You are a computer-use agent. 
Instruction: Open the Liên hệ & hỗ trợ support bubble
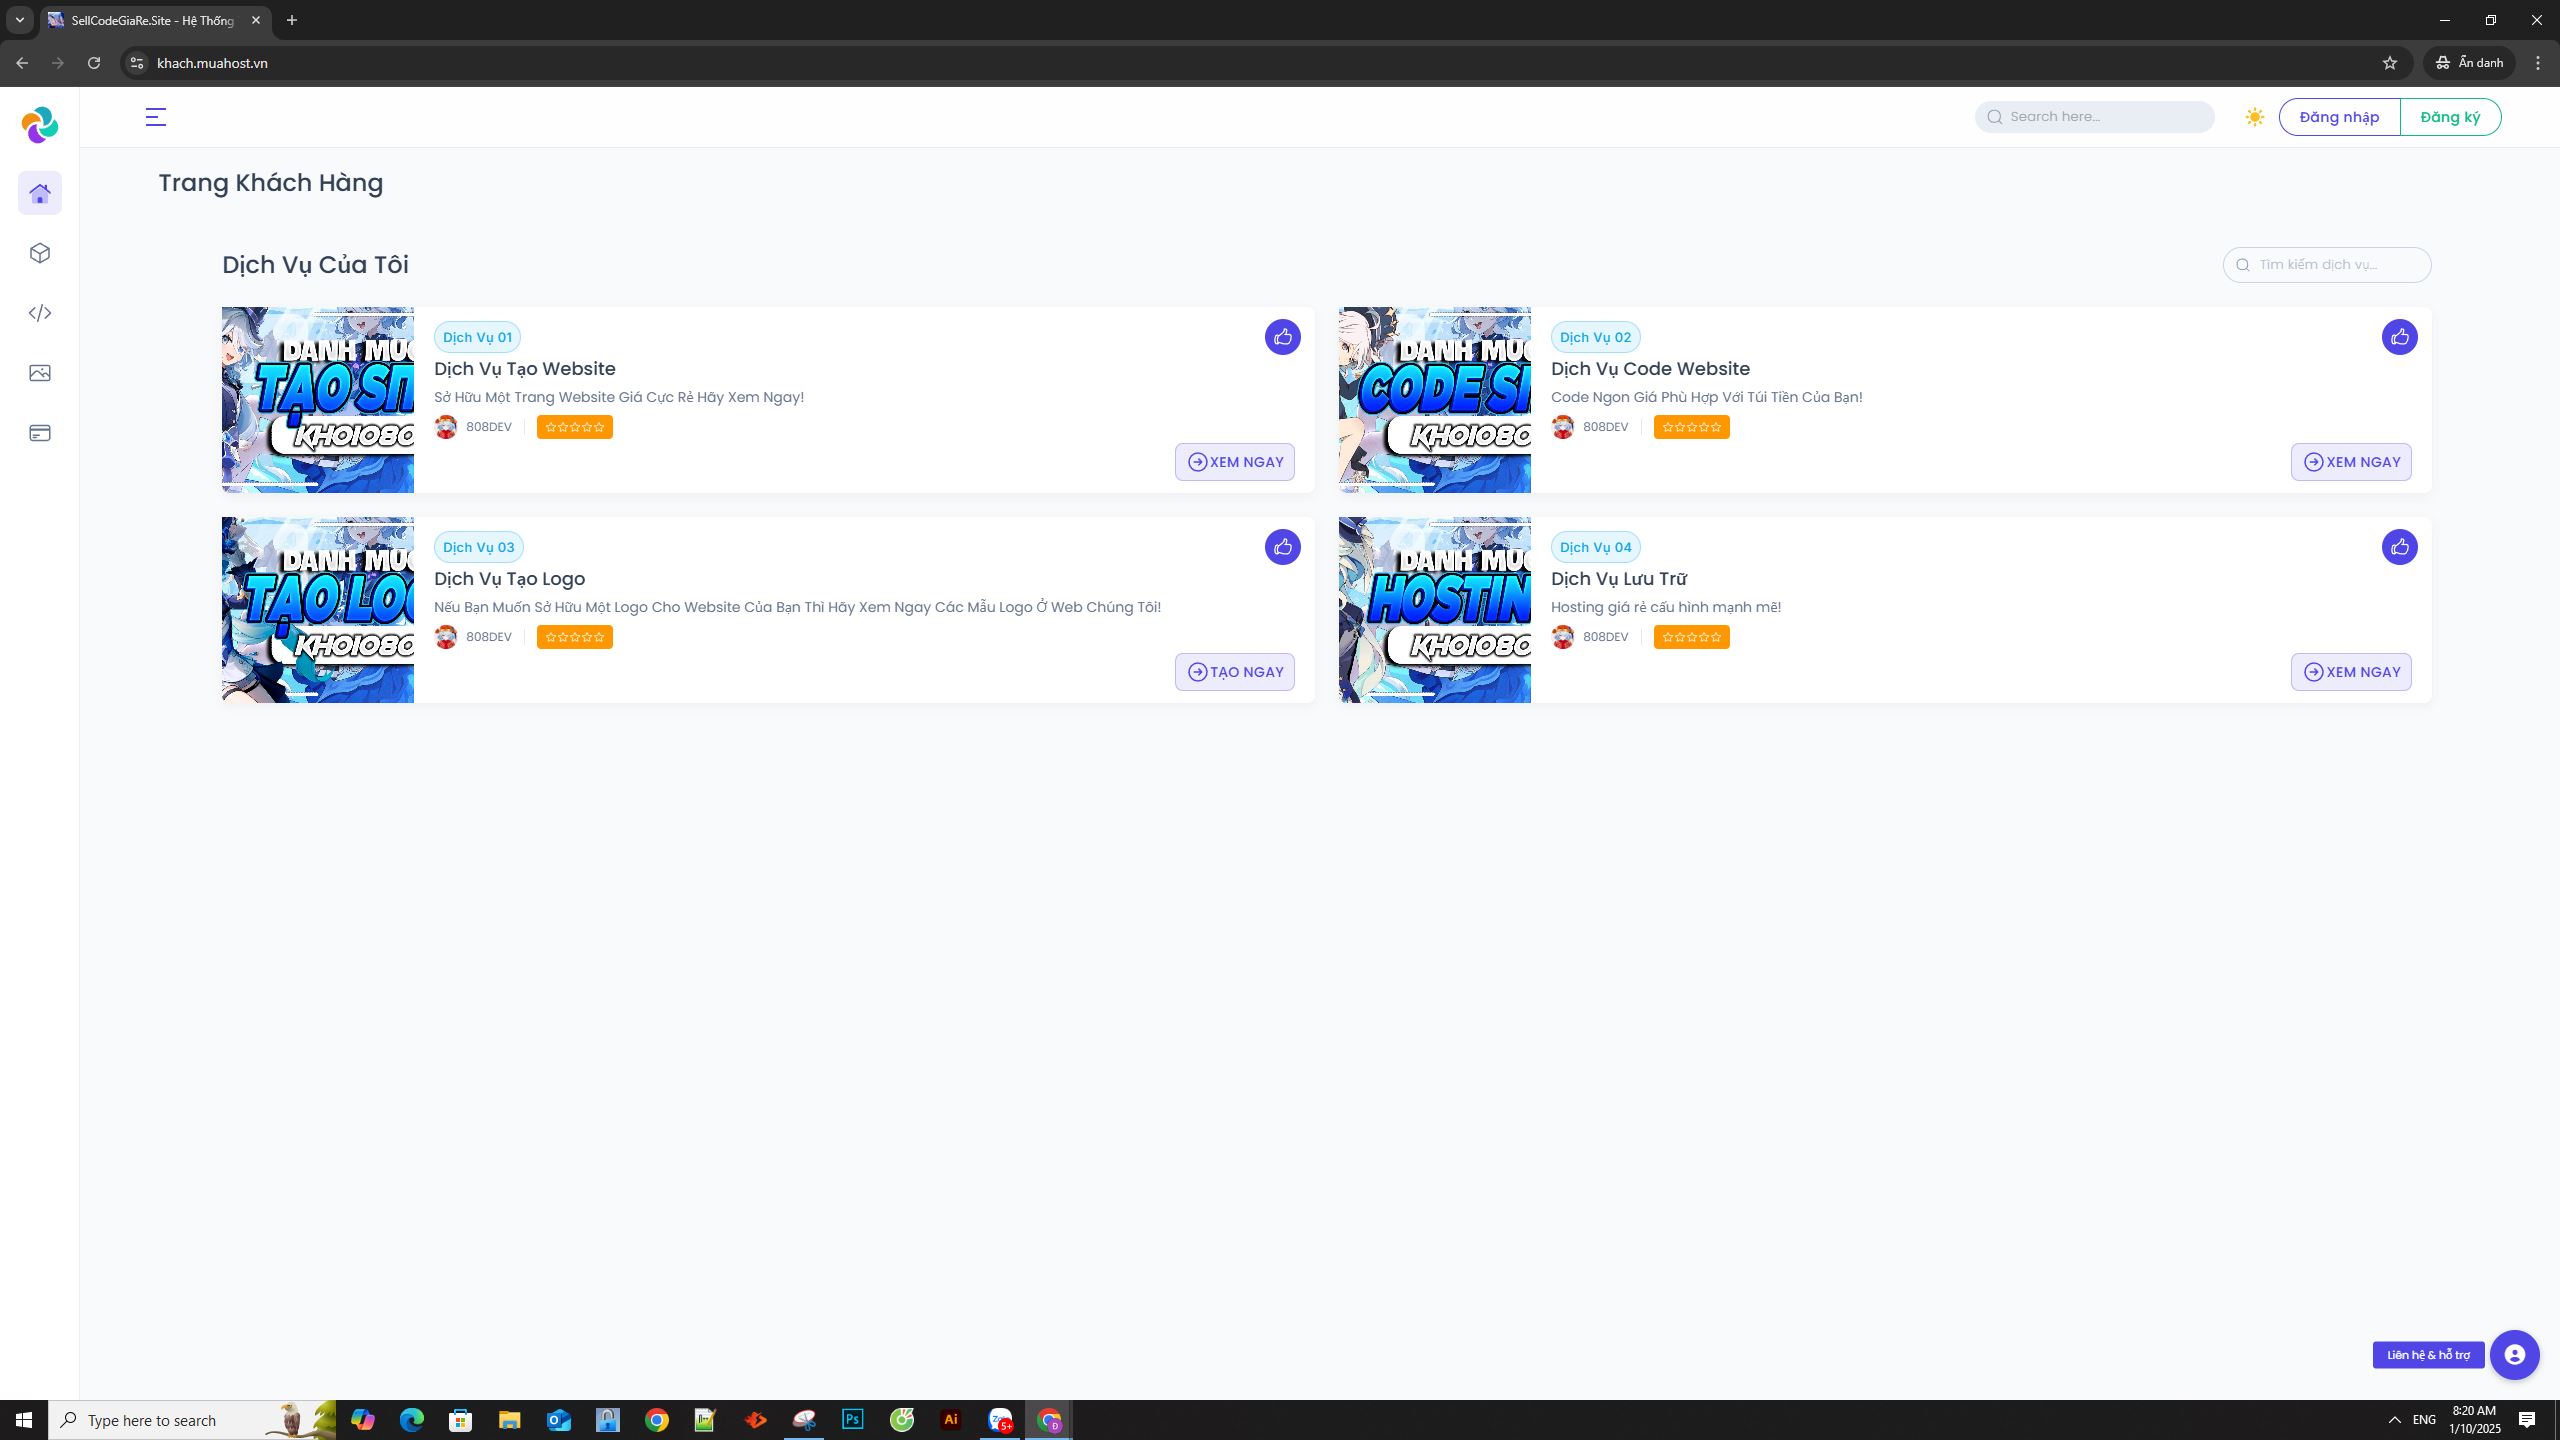(x=2515, y=1355)
